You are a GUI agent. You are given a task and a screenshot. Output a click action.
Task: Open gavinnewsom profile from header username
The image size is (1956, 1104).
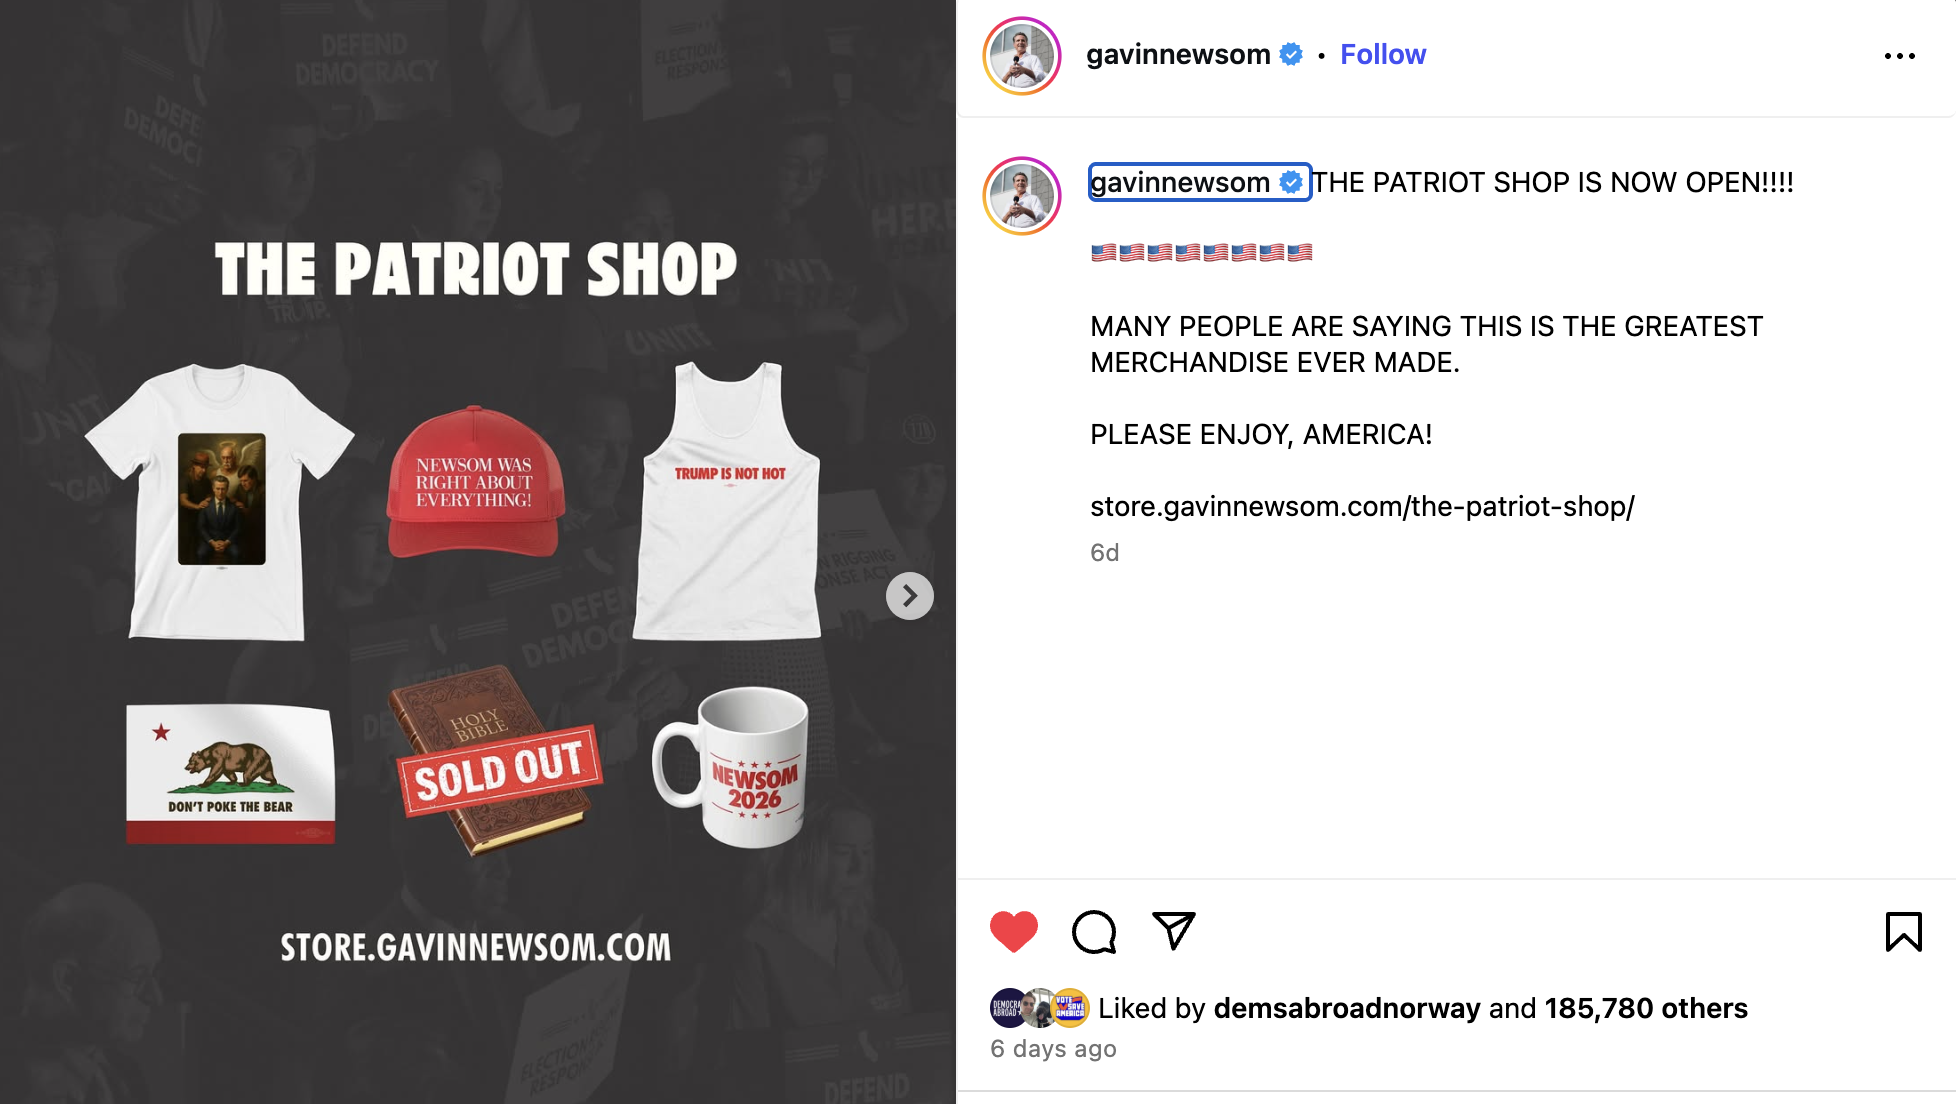click(1178, 54)
